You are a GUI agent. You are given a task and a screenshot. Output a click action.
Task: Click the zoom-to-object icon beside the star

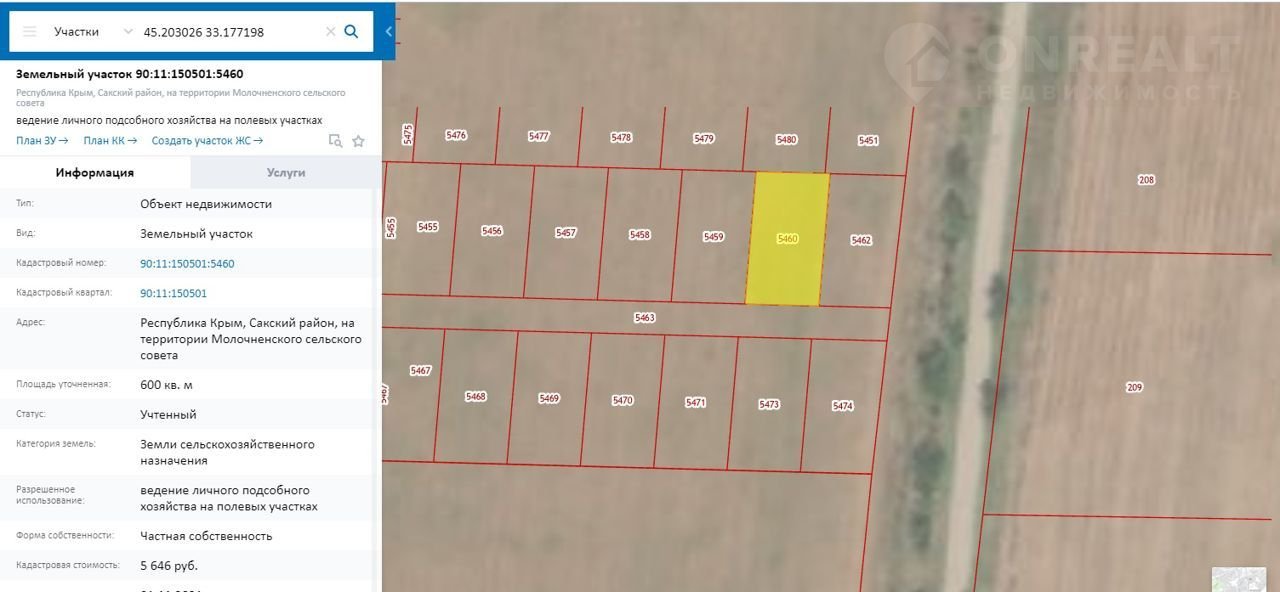(x=336, y=141)
